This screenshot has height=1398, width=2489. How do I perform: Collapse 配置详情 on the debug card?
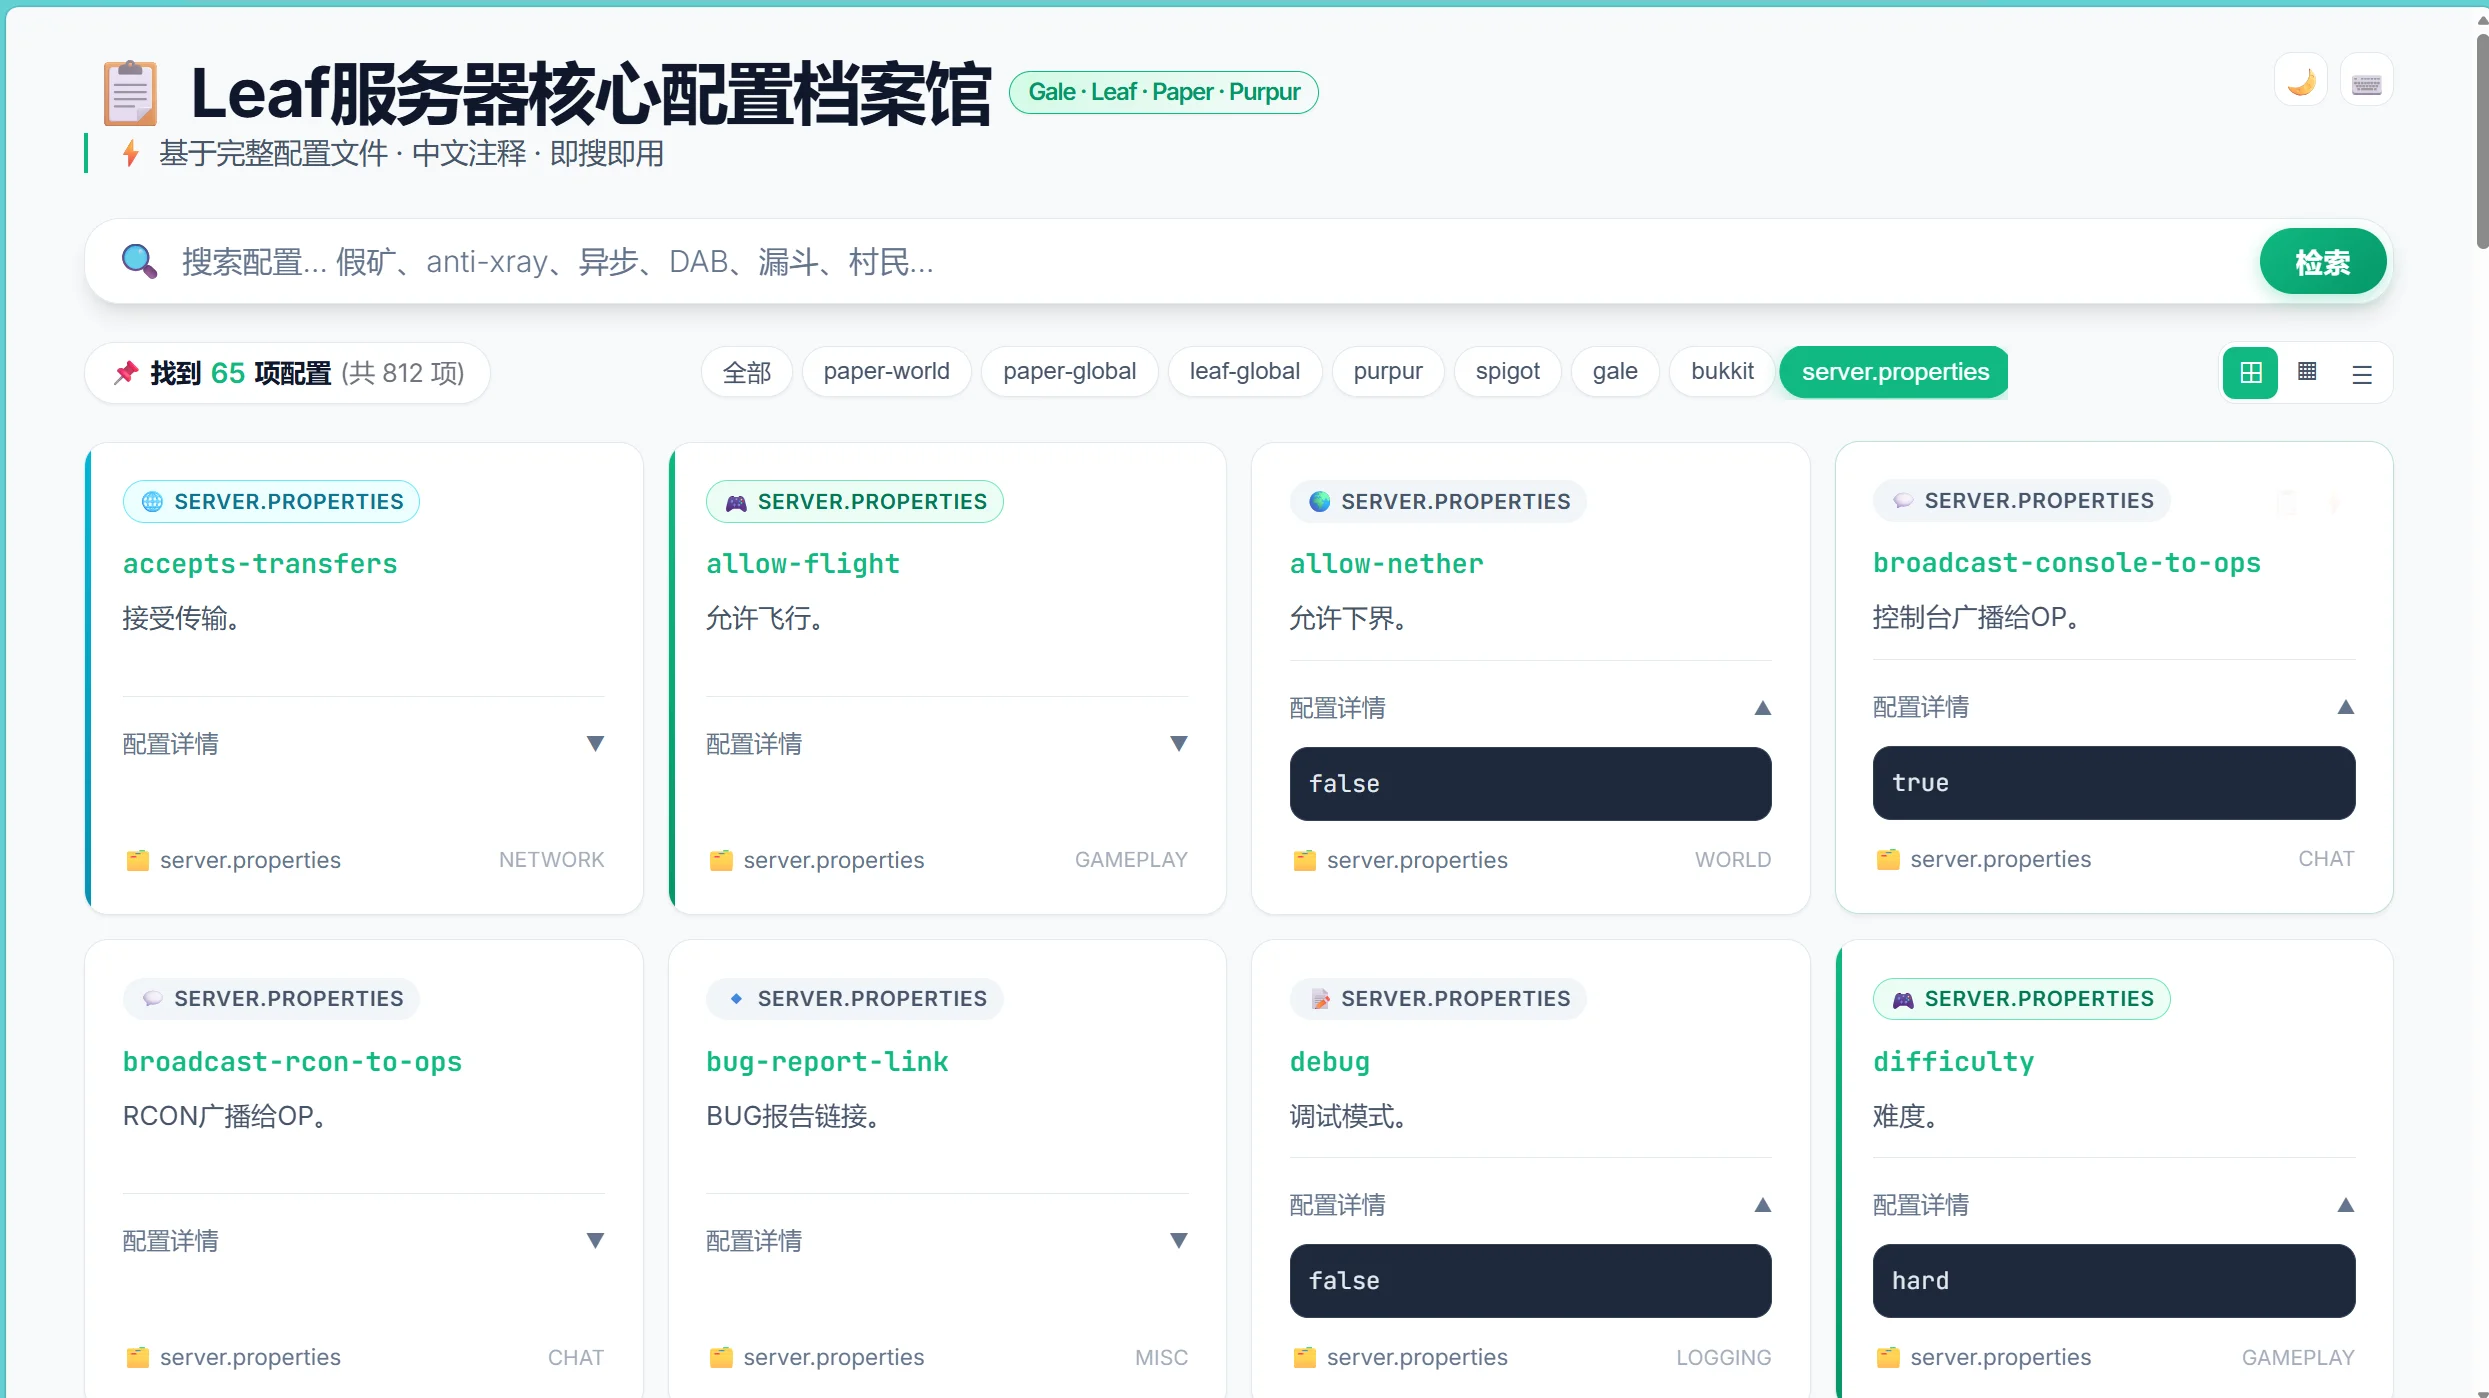click(x=1530, y=1205)
